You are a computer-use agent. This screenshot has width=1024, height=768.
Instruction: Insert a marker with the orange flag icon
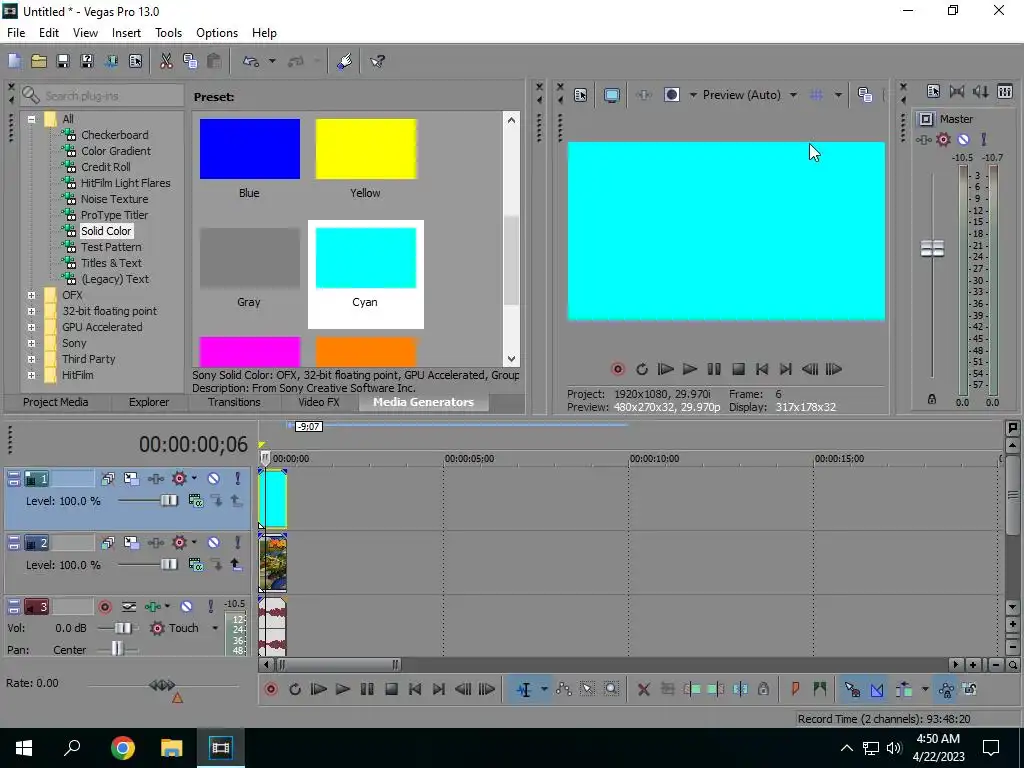tap(795, 690)
